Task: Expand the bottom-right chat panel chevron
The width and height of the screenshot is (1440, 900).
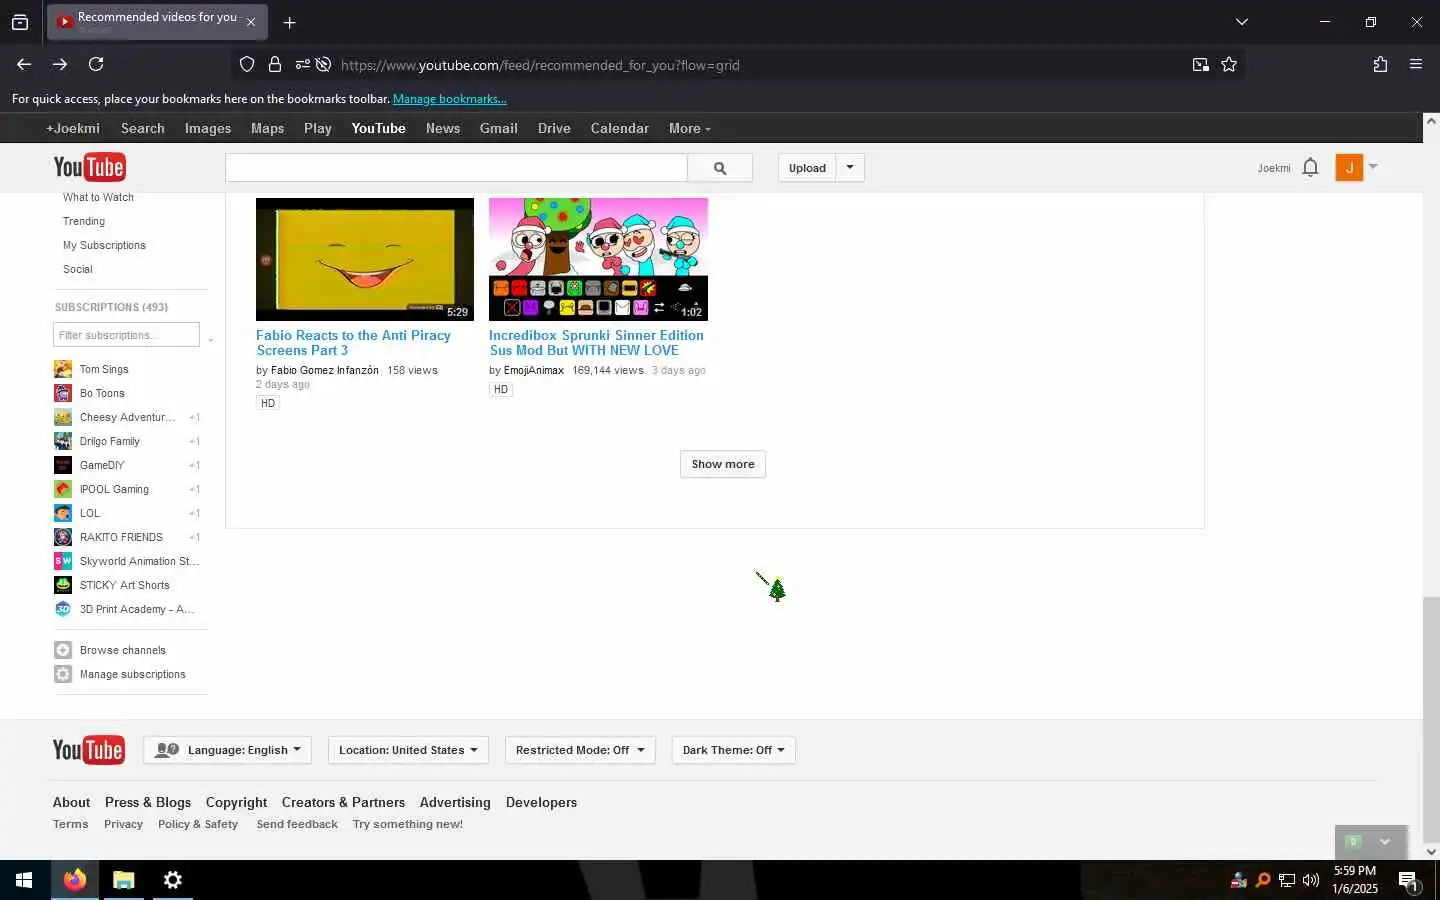Action: tap(1385, 842)
